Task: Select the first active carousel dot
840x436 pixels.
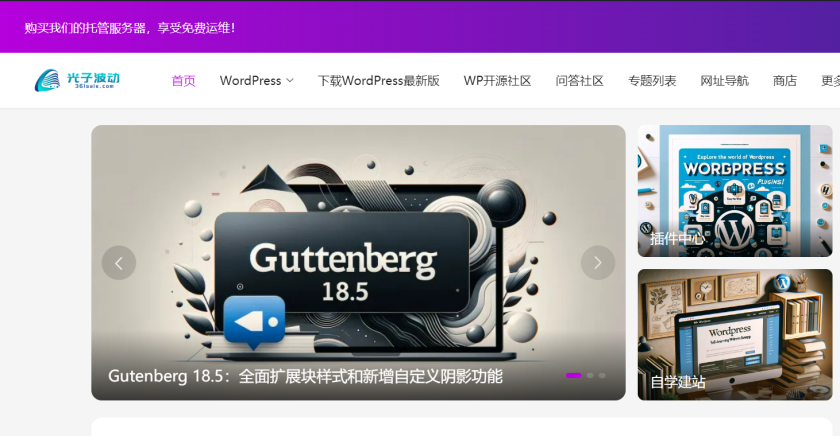Action: (x=573, y=375)
